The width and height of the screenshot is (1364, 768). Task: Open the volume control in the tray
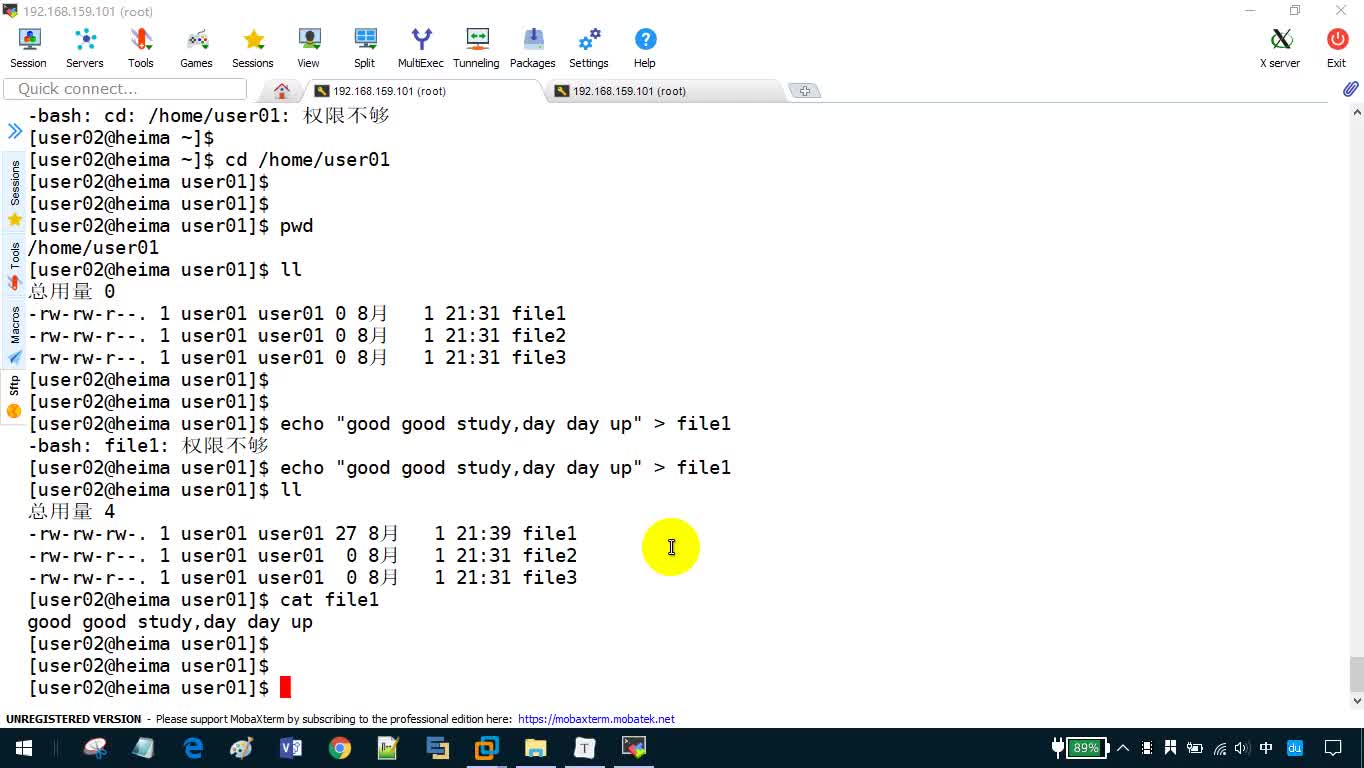(x=1242, y=748)
